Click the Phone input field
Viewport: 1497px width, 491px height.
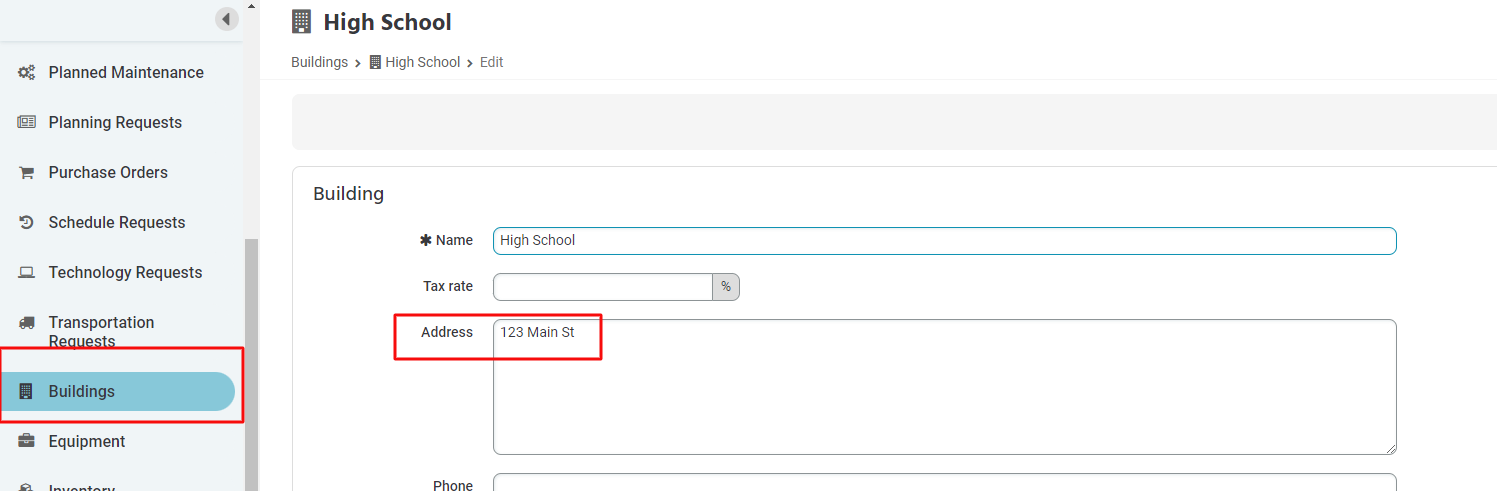[x=944, y=484]
